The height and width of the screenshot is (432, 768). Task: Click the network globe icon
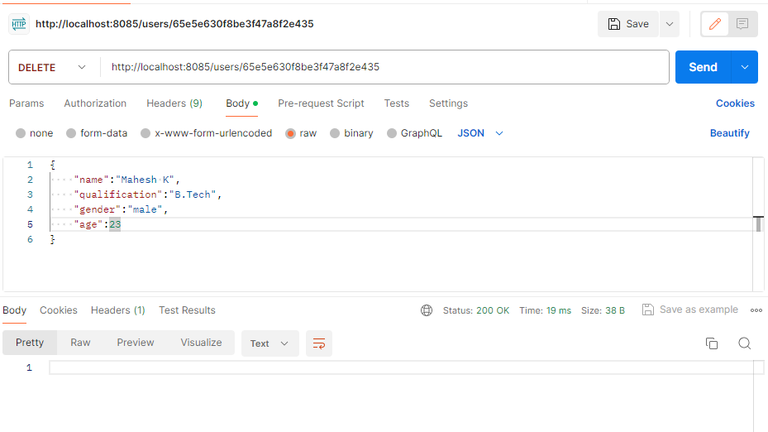[428, 310]
